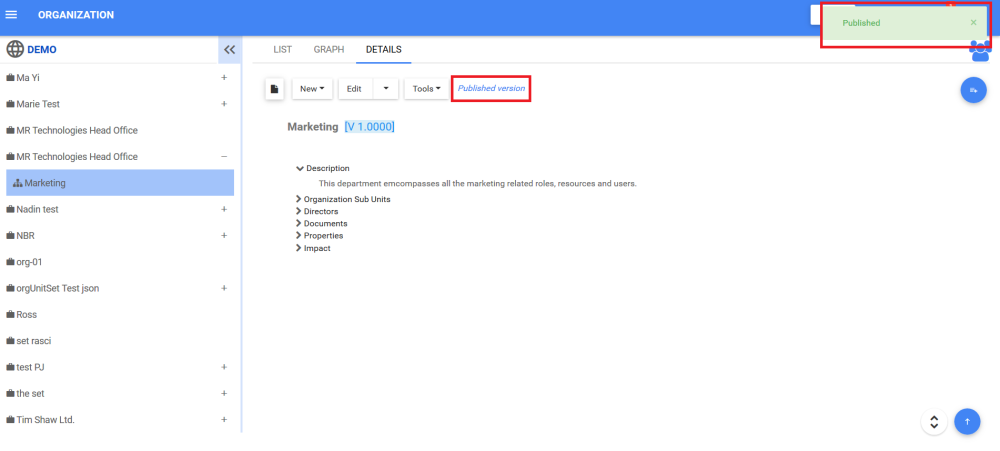The image size is (1000, 451).
Task: Open the Edit split-button arrow dropdown
Action: click(x=386, y=89)
